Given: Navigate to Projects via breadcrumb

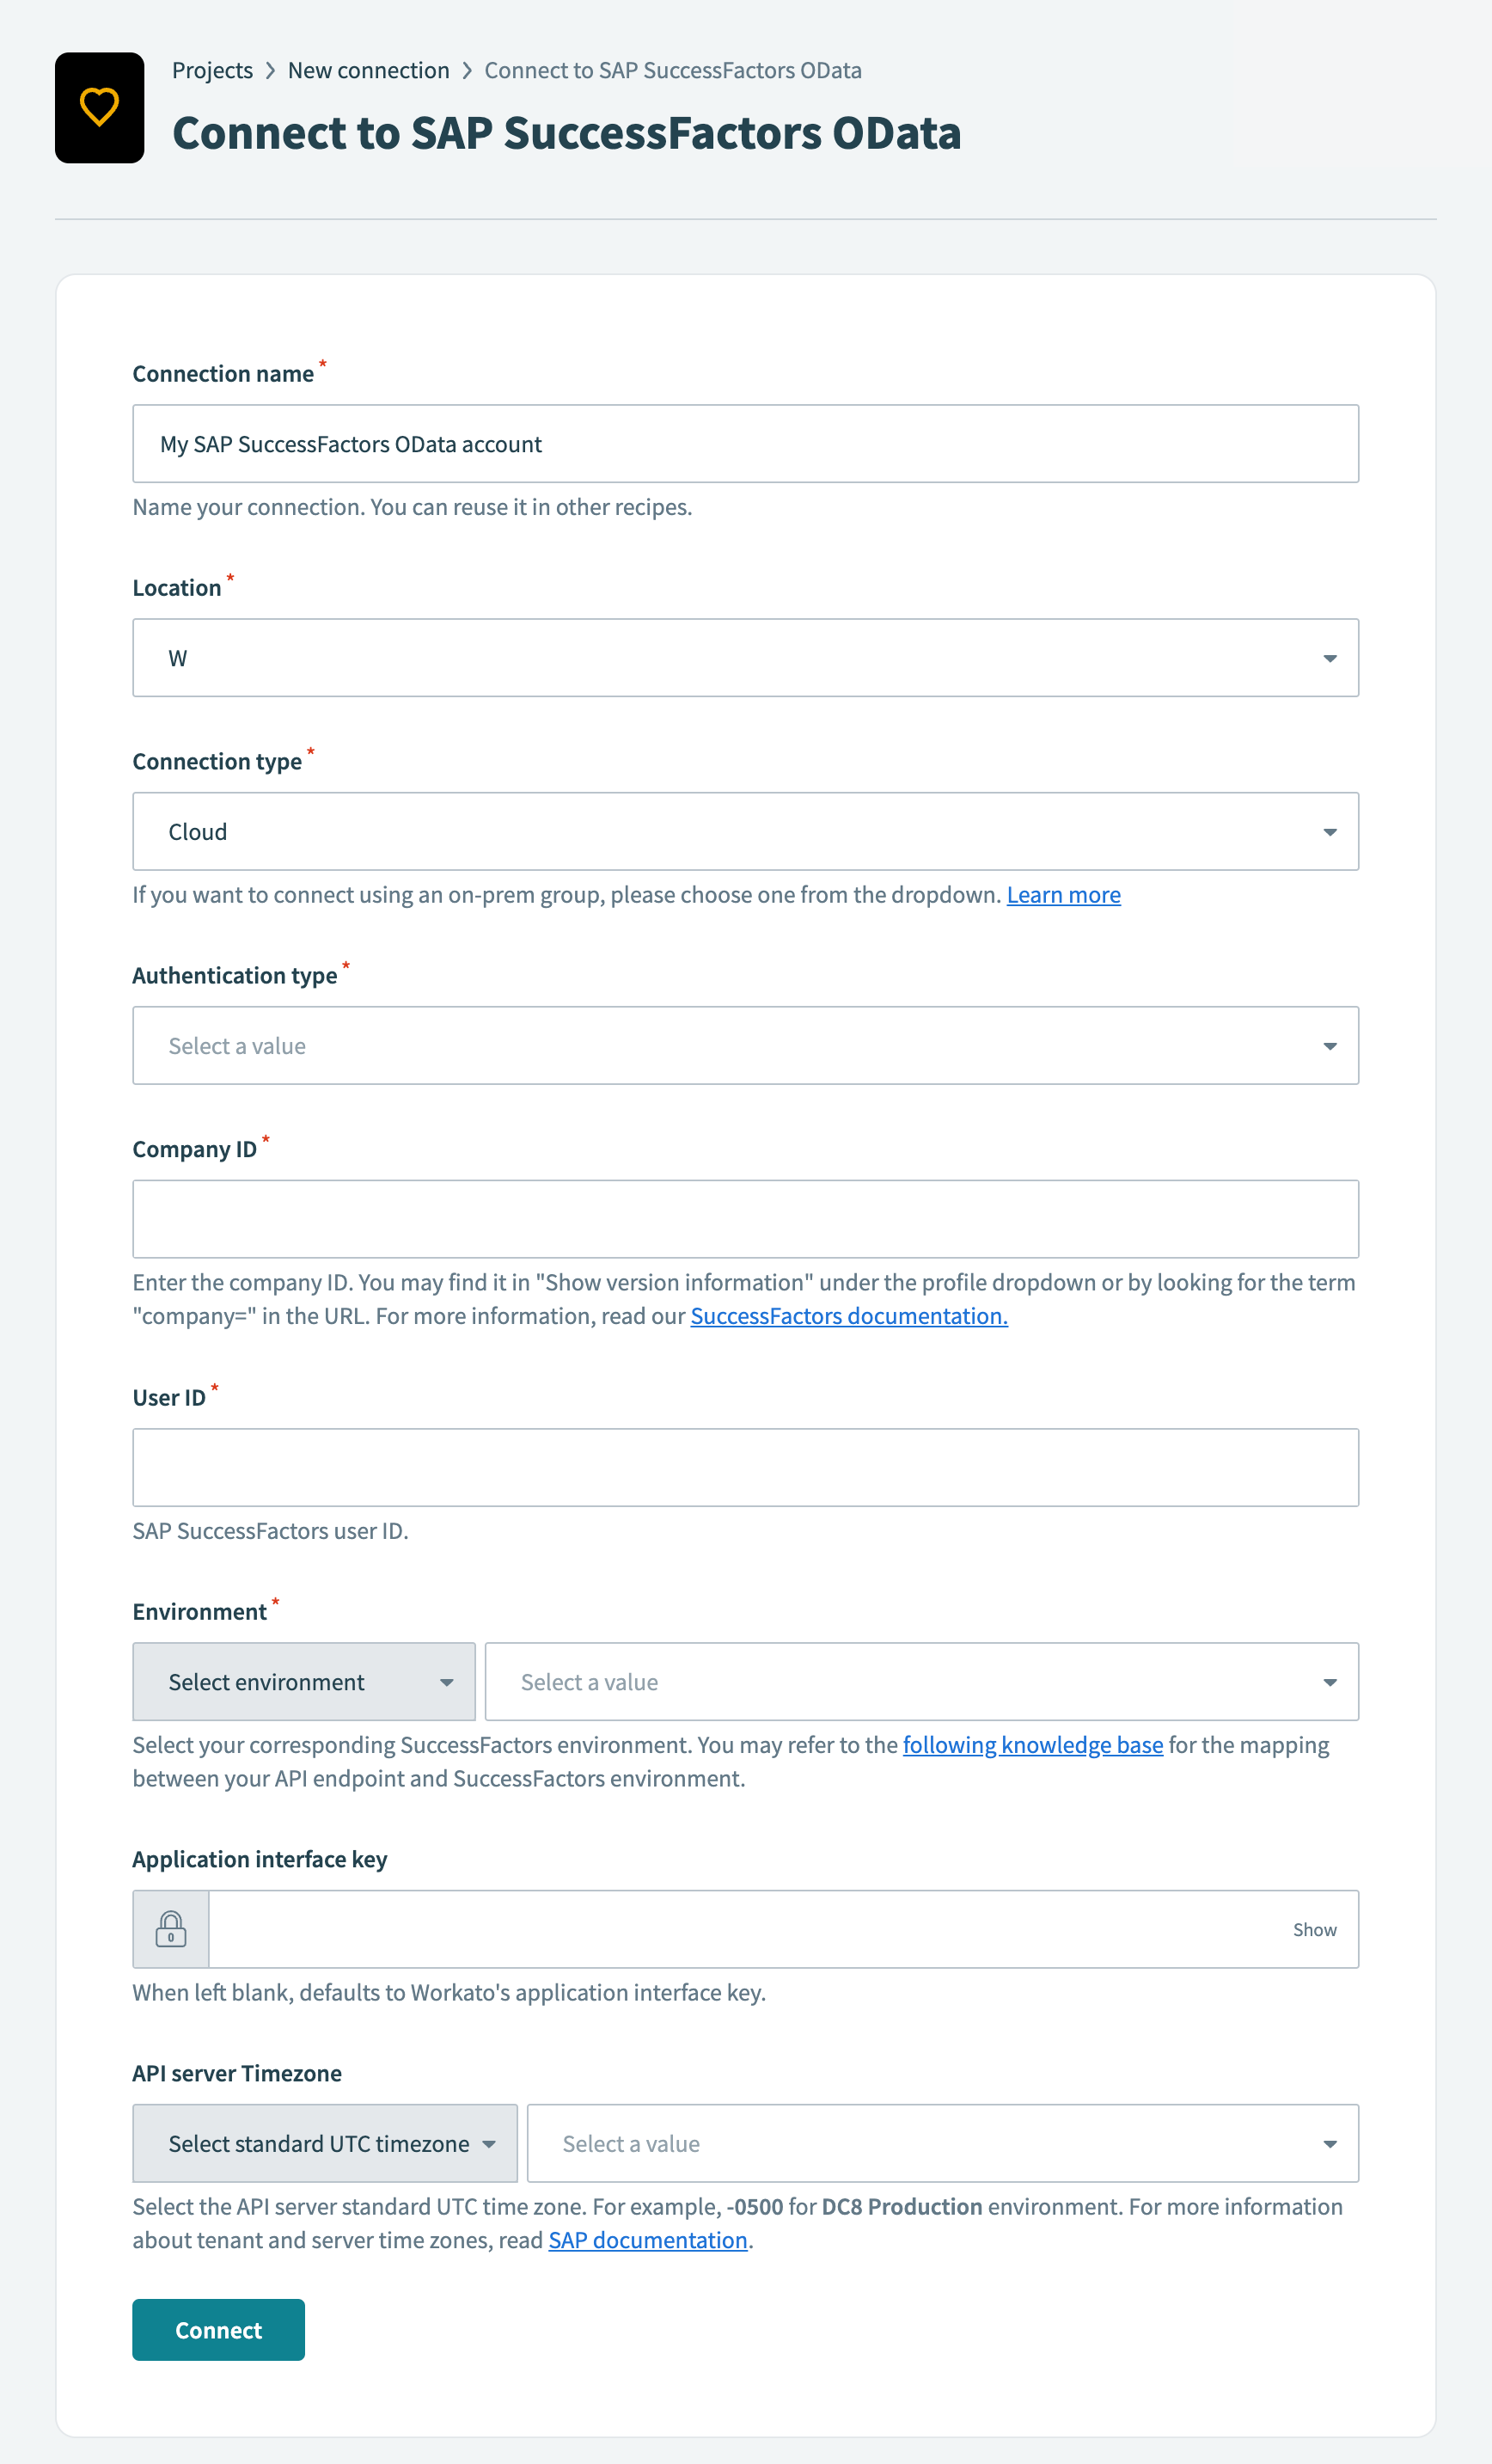Looking at the screenshot, I should point(212,70).
